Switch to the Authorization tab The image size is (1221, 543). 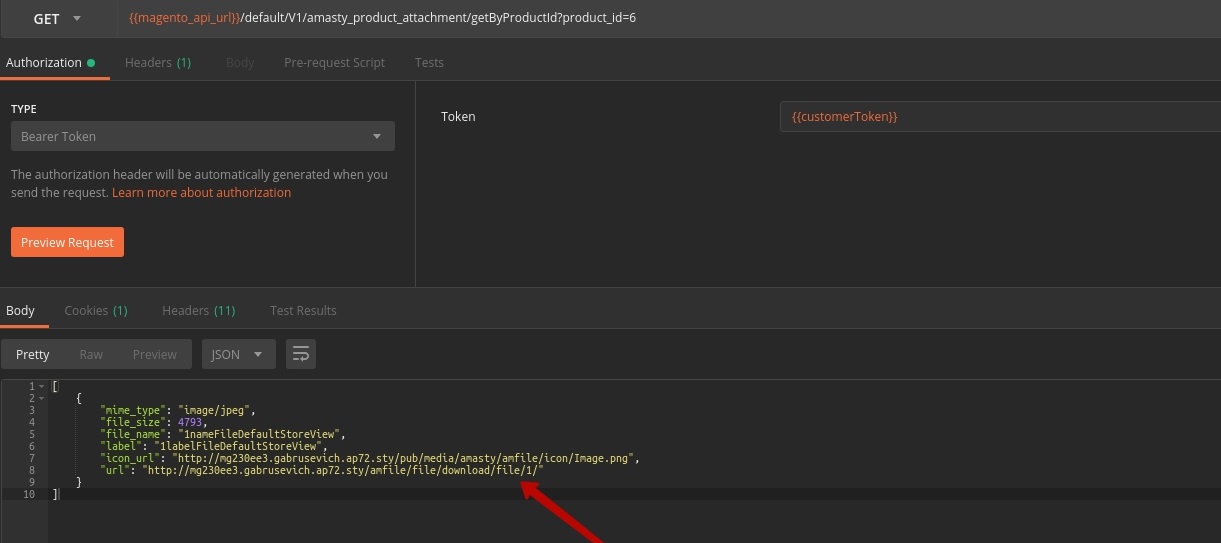tap(44, 62)
